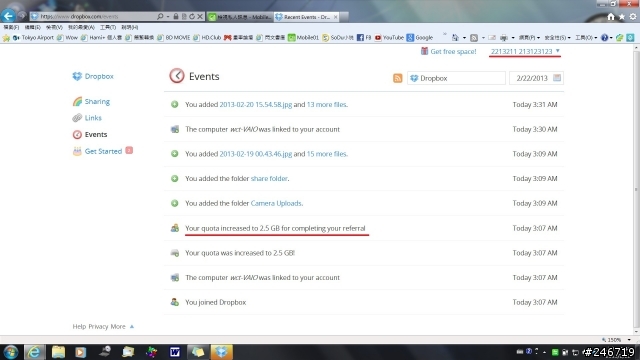Open the BD MOVIE bookmark
This screenshot has width=640, height=360.
pos(173,38)
